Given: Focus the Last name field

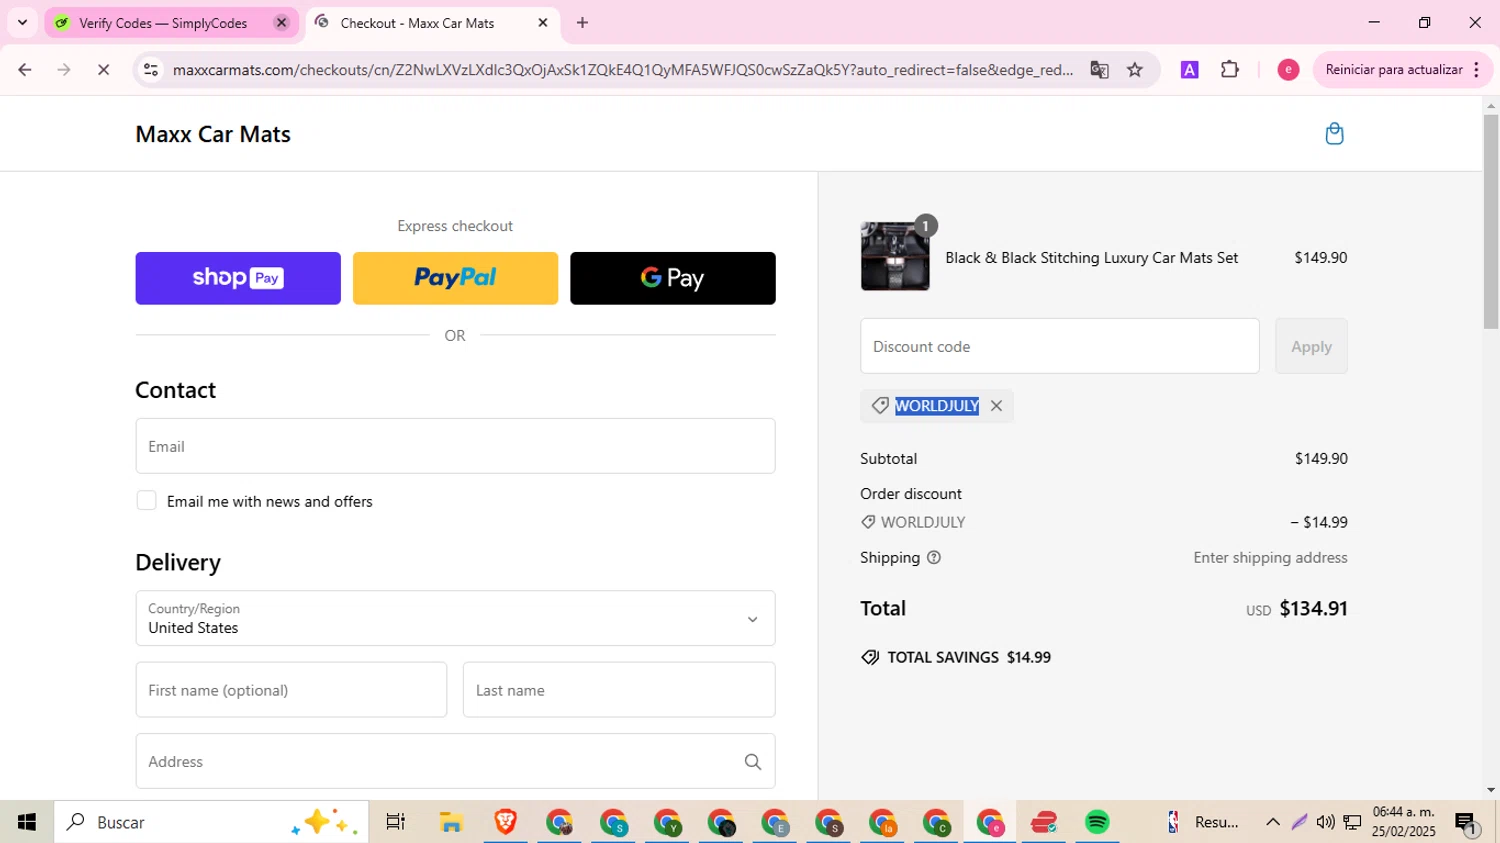Looking at the screenshot, I should coord(619,690).
